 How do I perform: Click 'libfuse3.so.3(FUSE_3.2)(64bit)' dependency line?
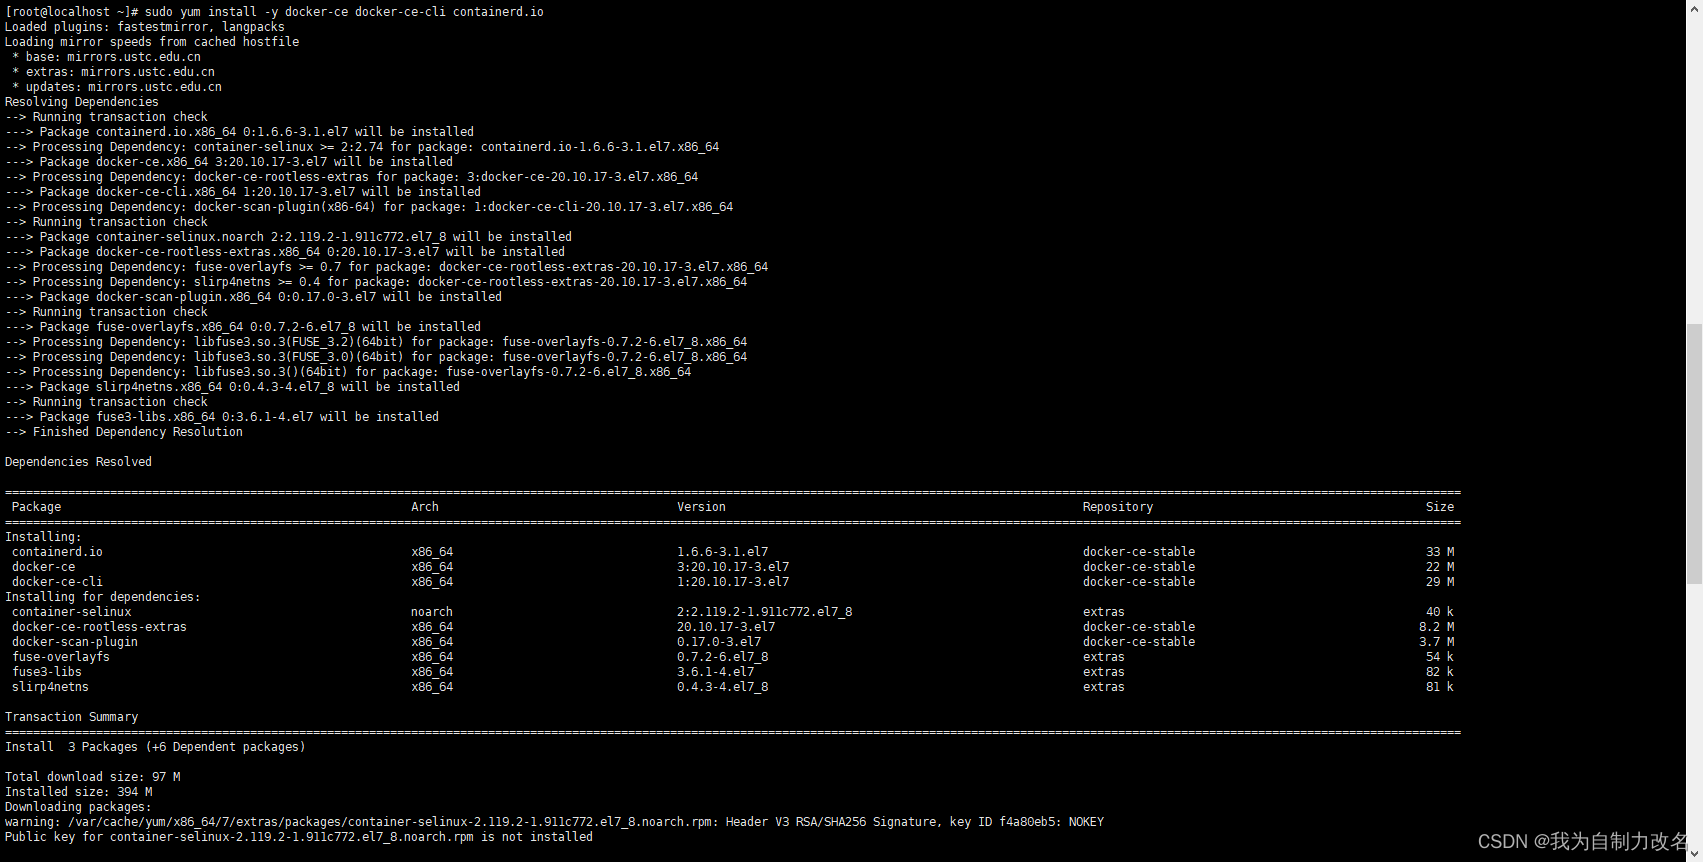click(376, 342)
